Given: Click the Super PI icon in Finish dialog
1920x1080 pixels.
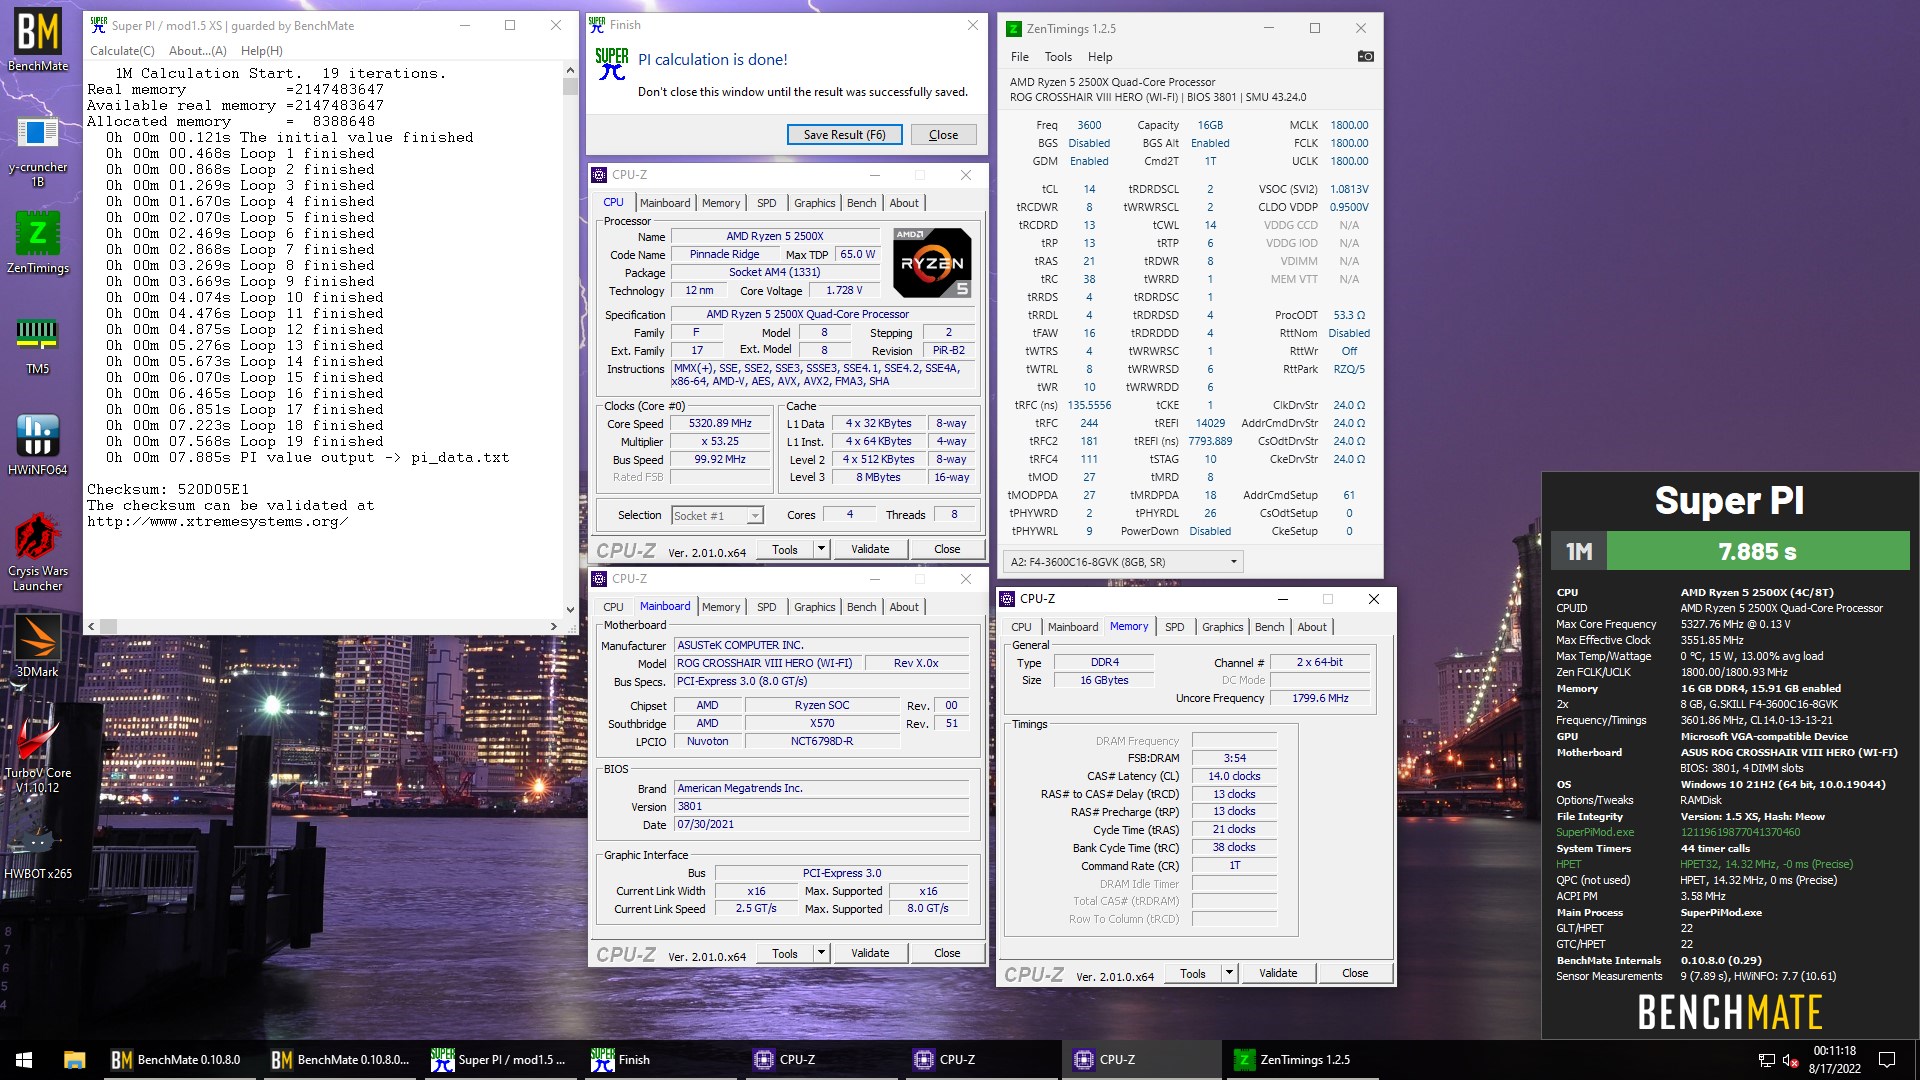Looking at the screenshot, I should point(612,65).
